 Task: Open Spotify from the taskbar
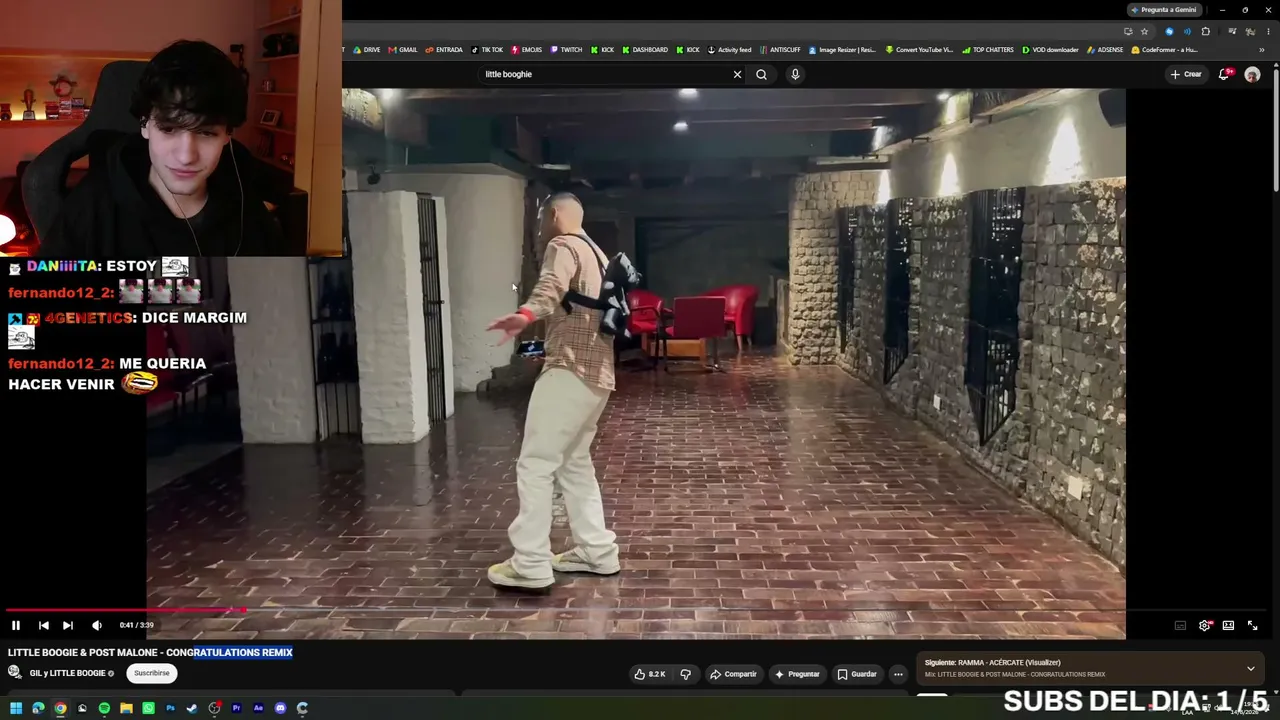tap(104, 709)
